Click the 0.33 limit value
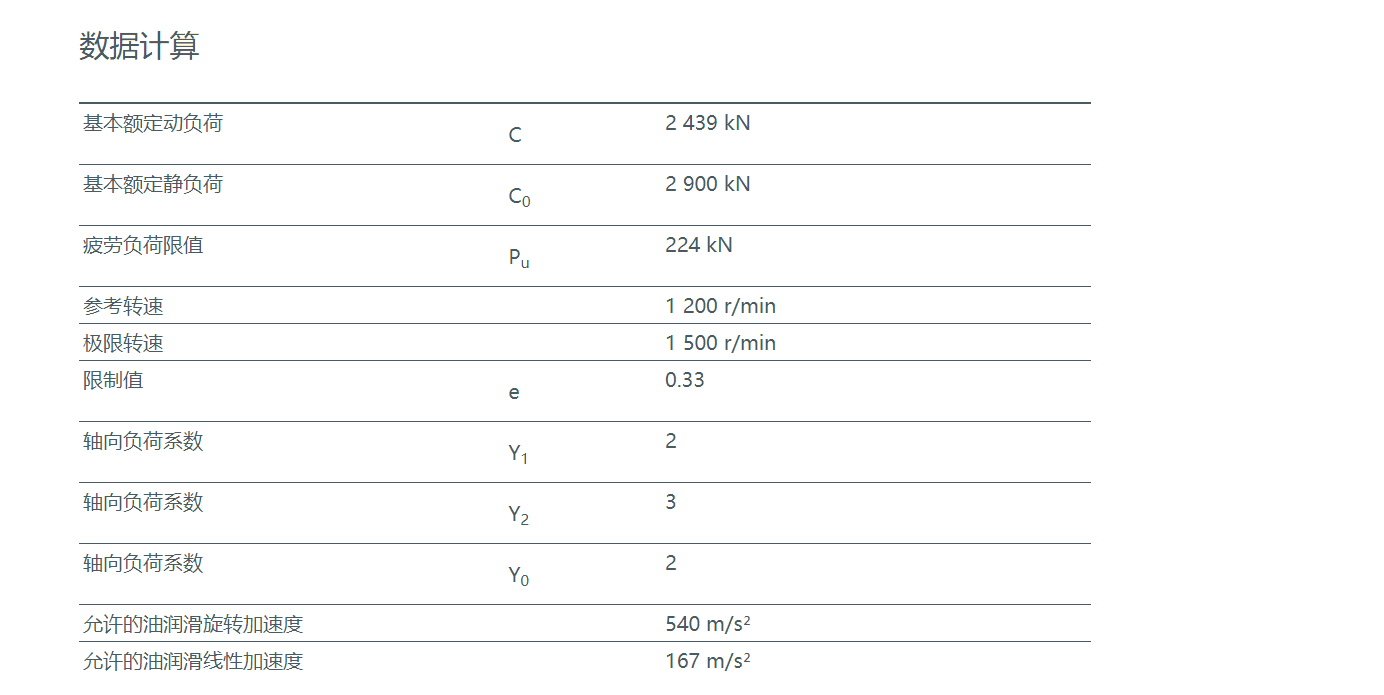The image size is (1384, 695). point(684,380)
